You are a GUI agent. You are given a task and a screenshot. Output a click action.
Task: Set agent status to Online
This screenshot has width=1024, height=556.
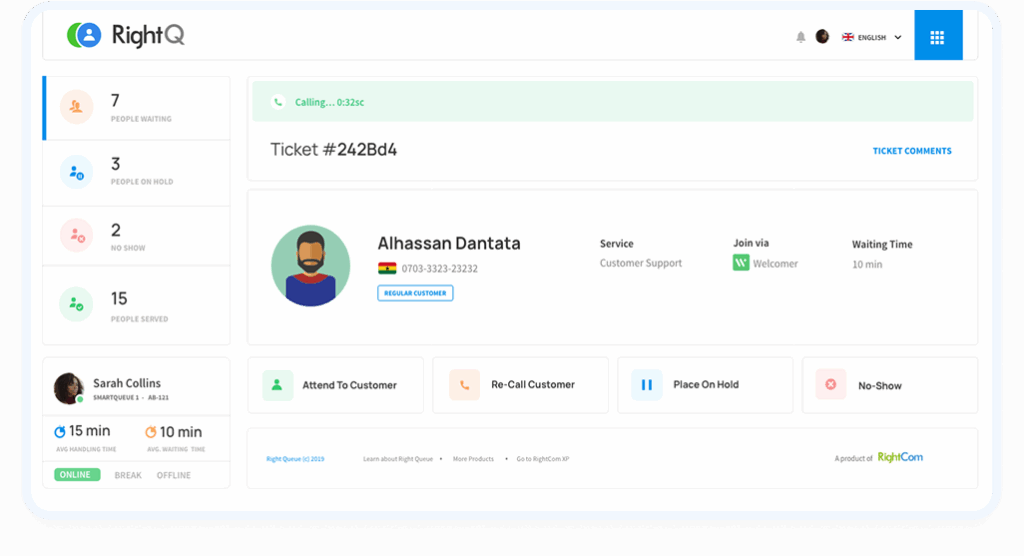coord(76,475)
